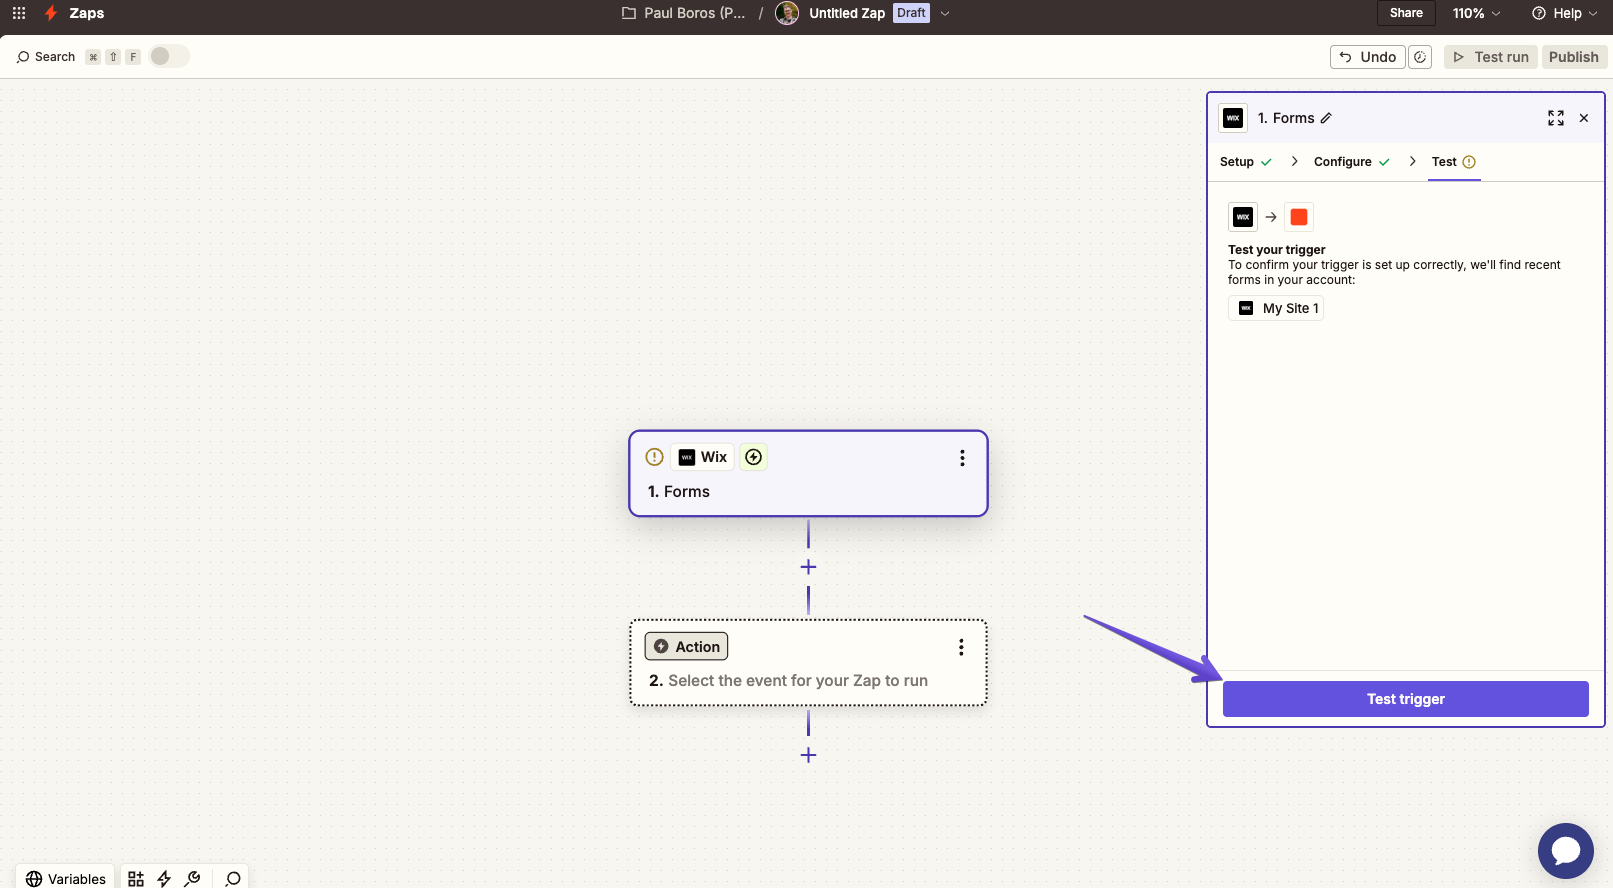Toggle the switch beside Search
1613x888 pixels.
169,56
